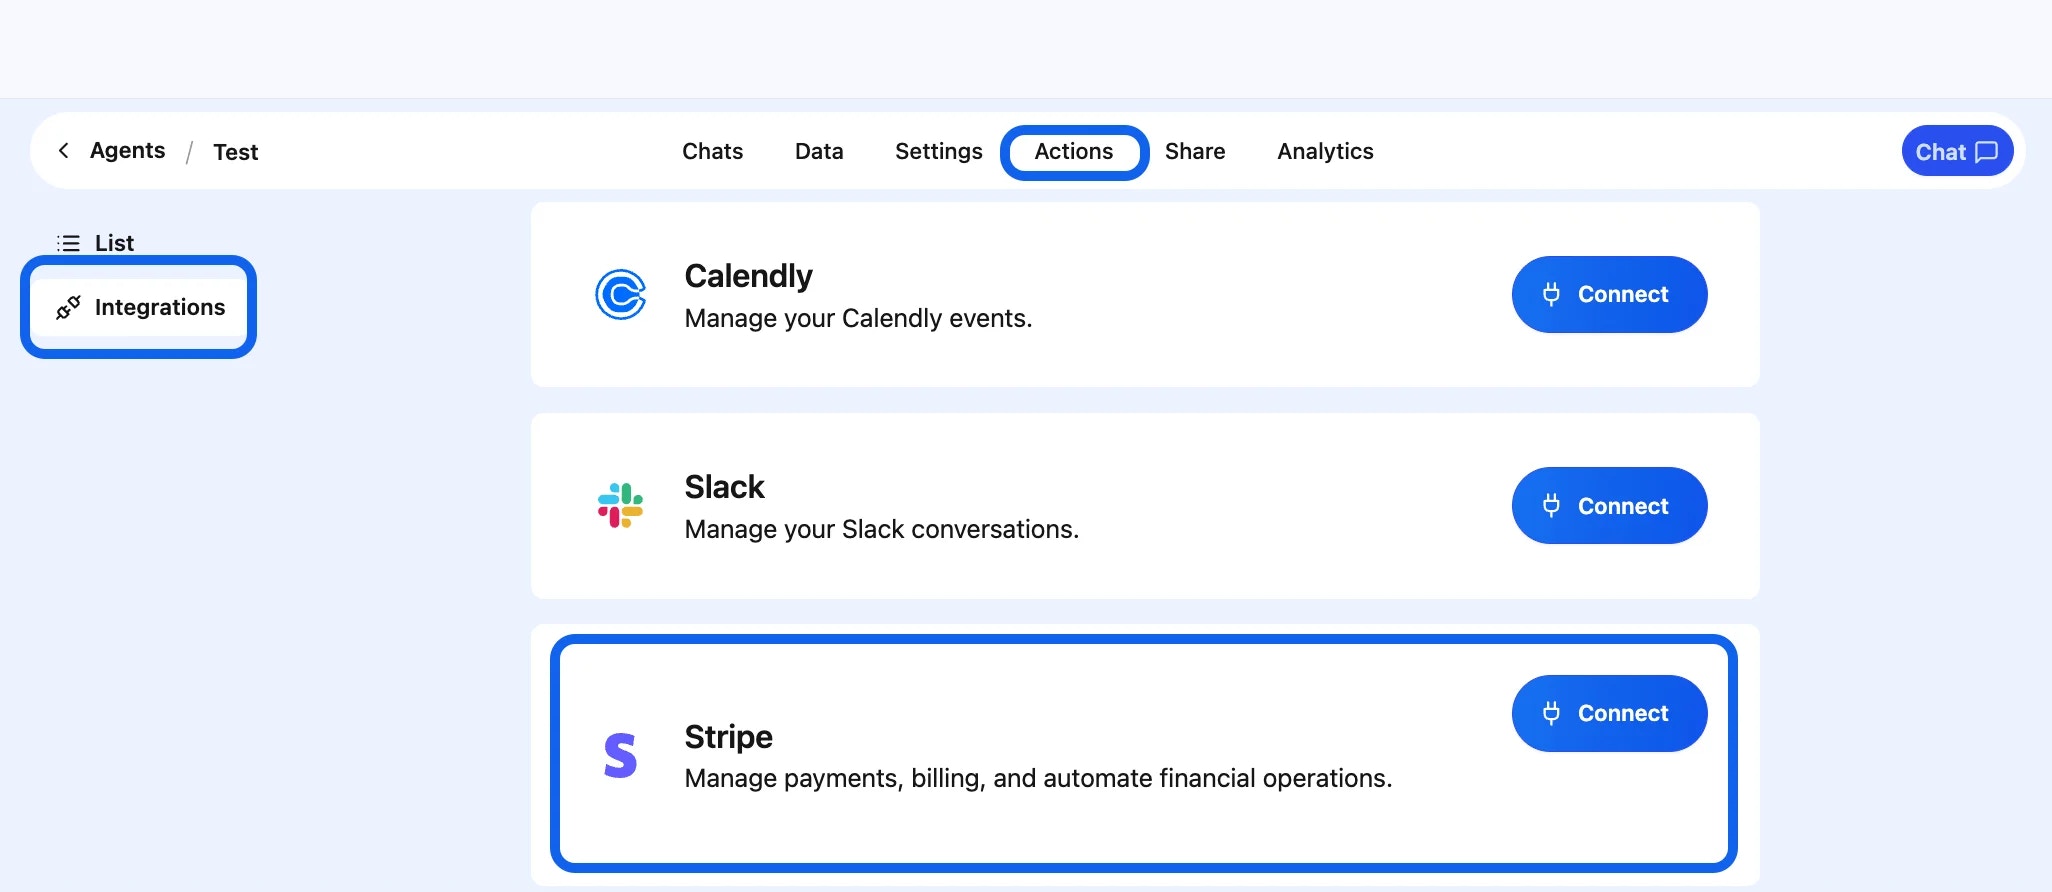Select Integrations in the sidebar
Viewport: 2052px width, 892px height.
[x=139, y=307]
